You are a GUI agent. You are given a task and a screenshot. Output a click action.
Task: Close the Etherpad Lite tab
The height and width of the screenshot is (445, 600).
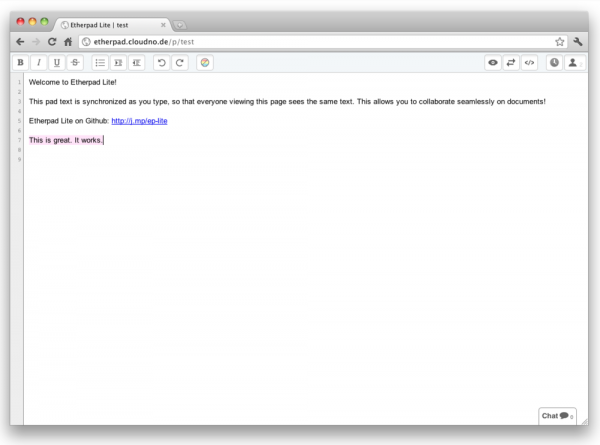click(163, 25)
